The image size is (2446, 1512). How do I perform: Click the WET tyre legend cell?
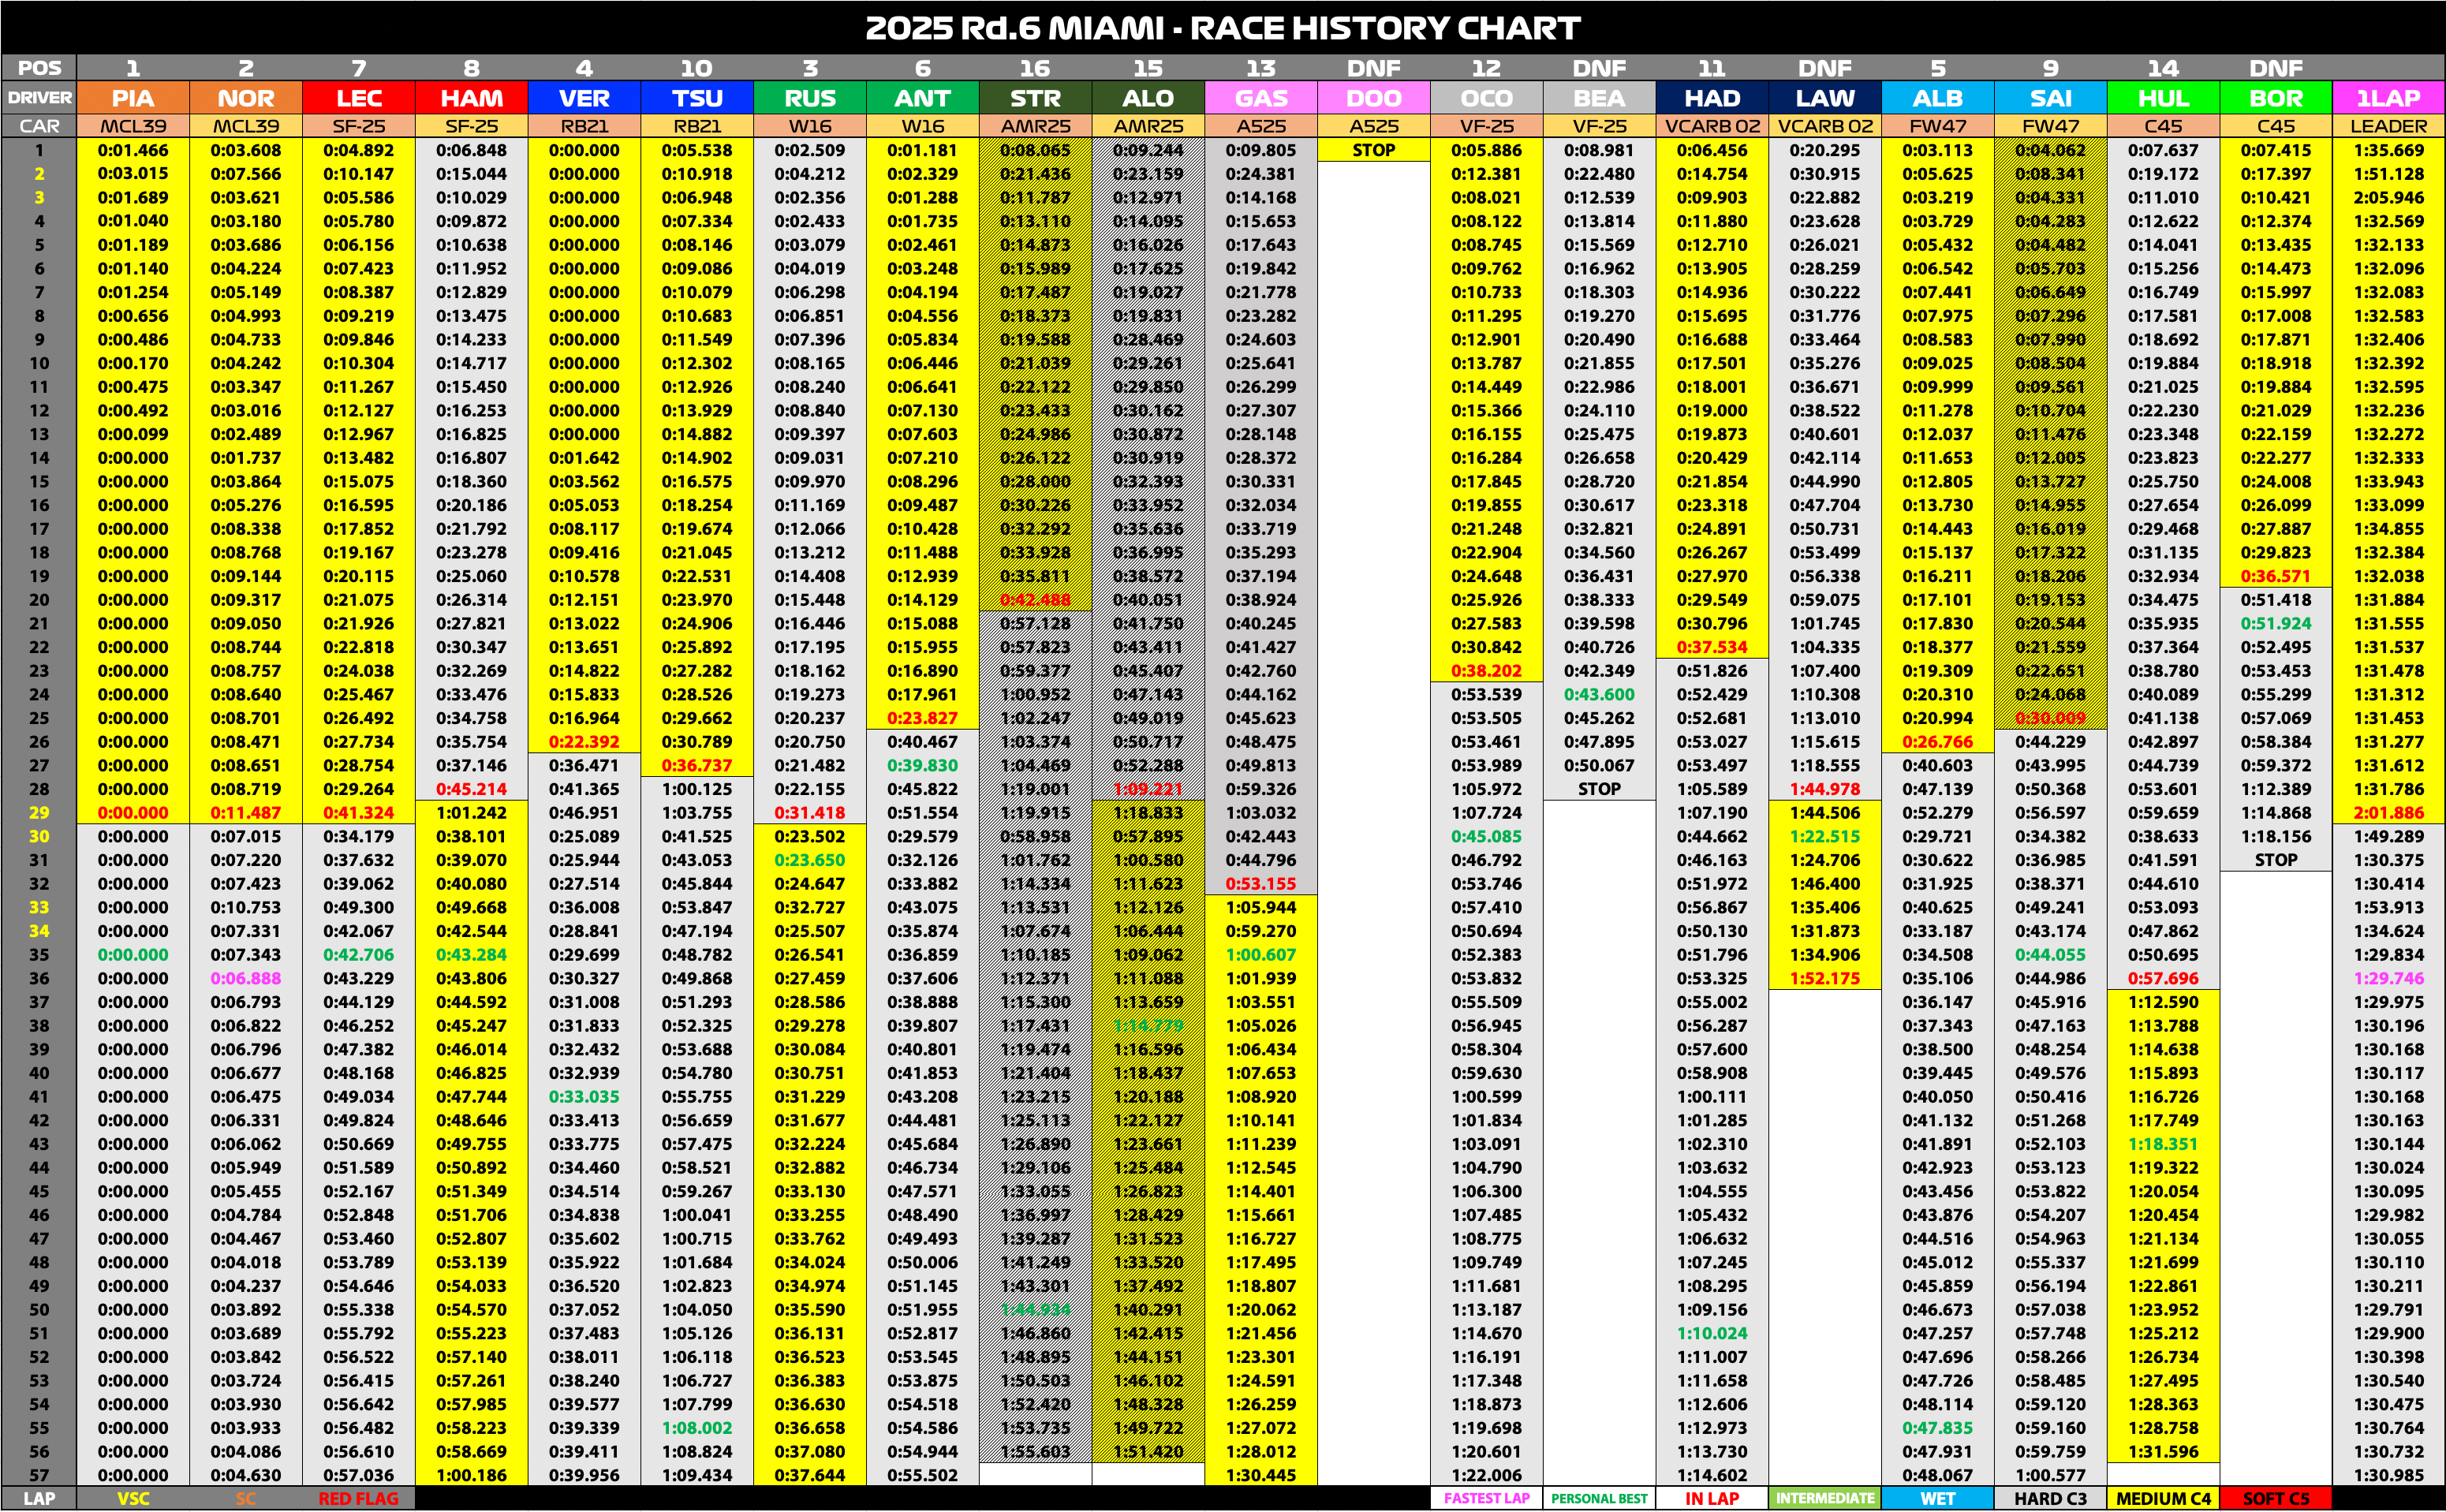(x=1938, y=1498)
